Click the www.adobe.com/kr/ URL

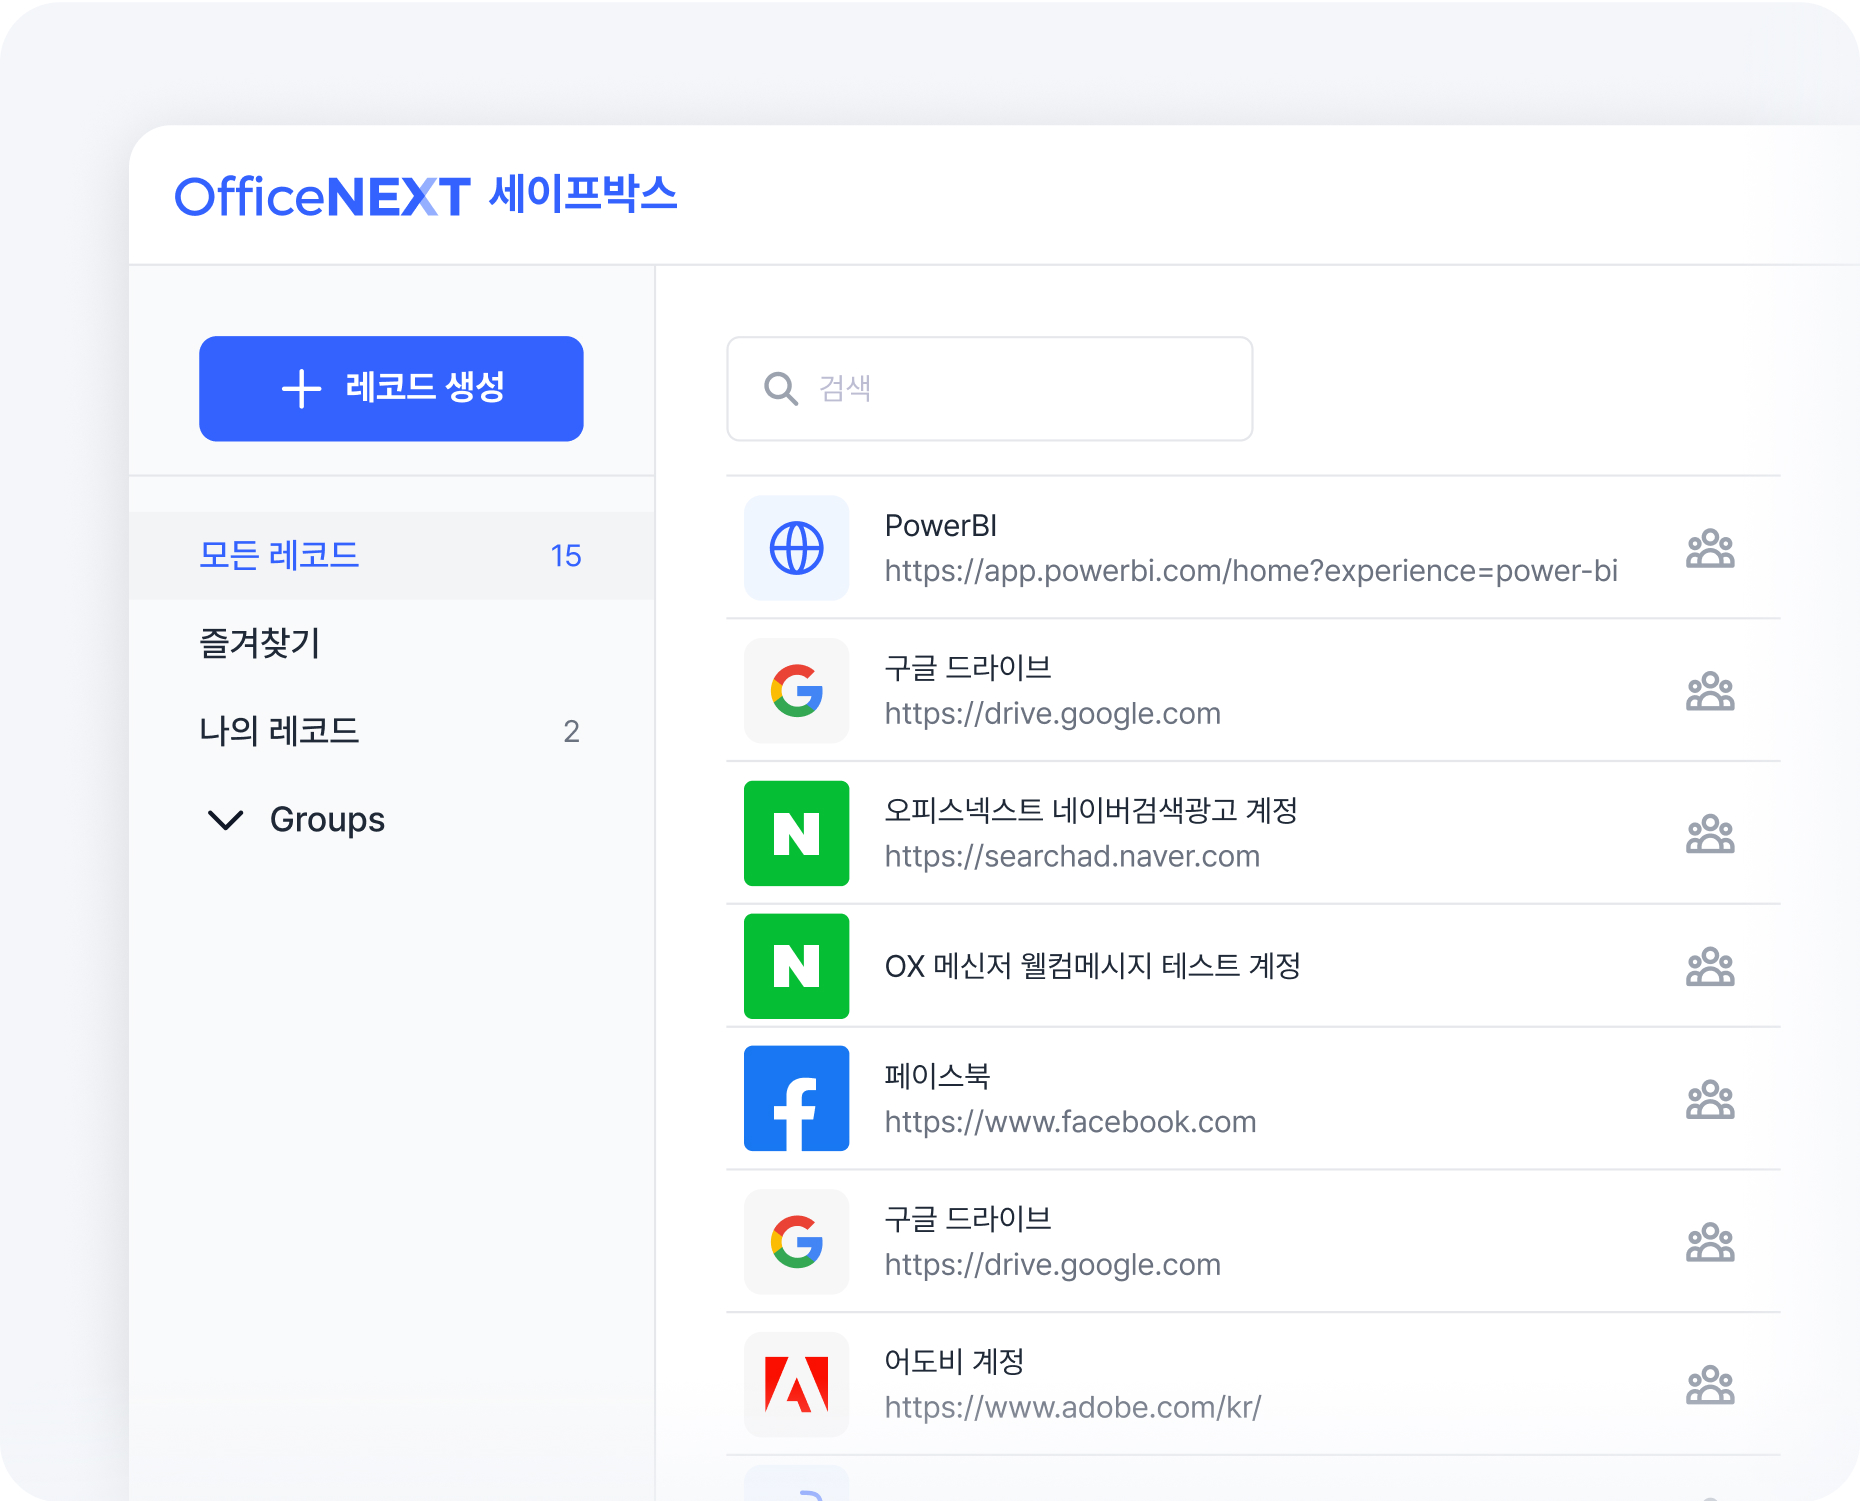click(x=1073, y=1408)
